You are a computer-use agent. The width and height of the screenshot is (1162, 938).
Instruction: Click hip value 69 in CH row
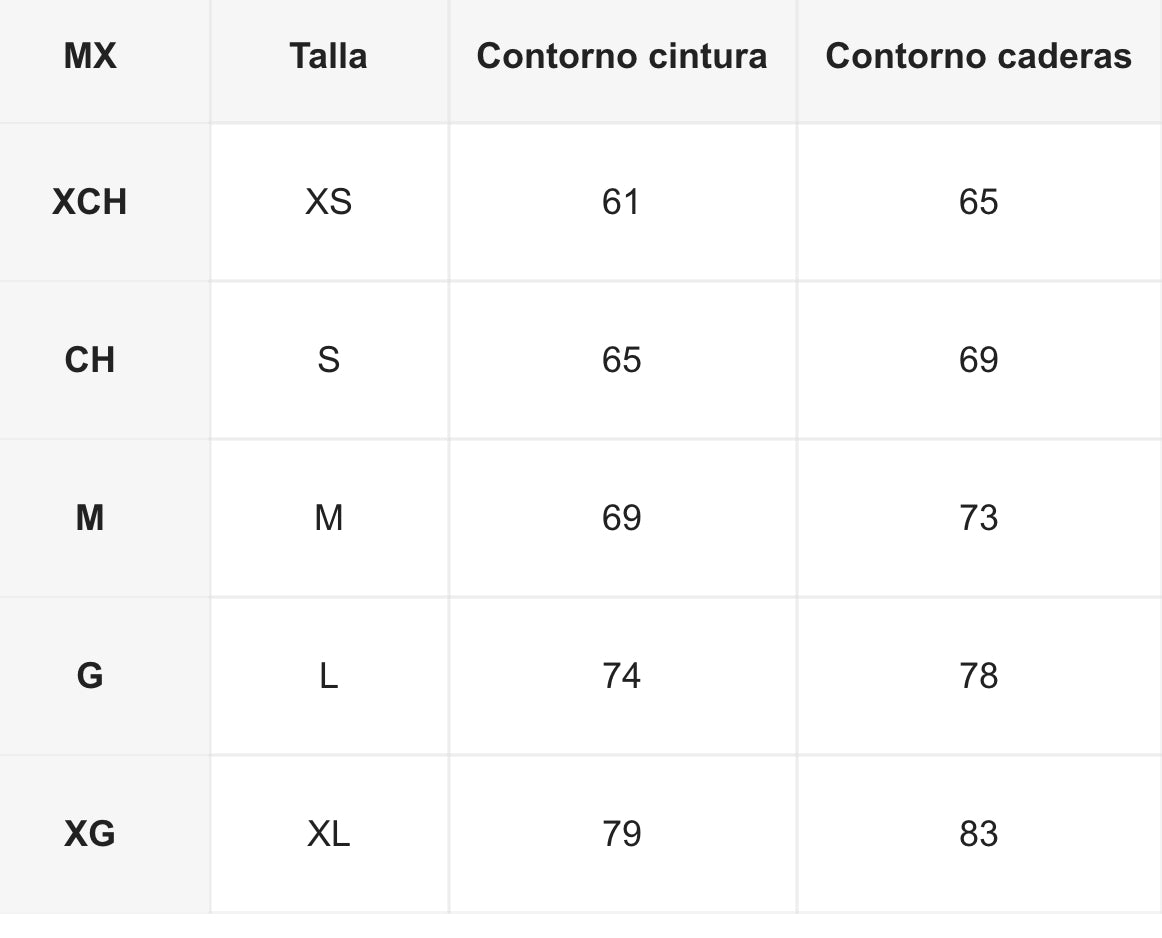tap(978, 360)
